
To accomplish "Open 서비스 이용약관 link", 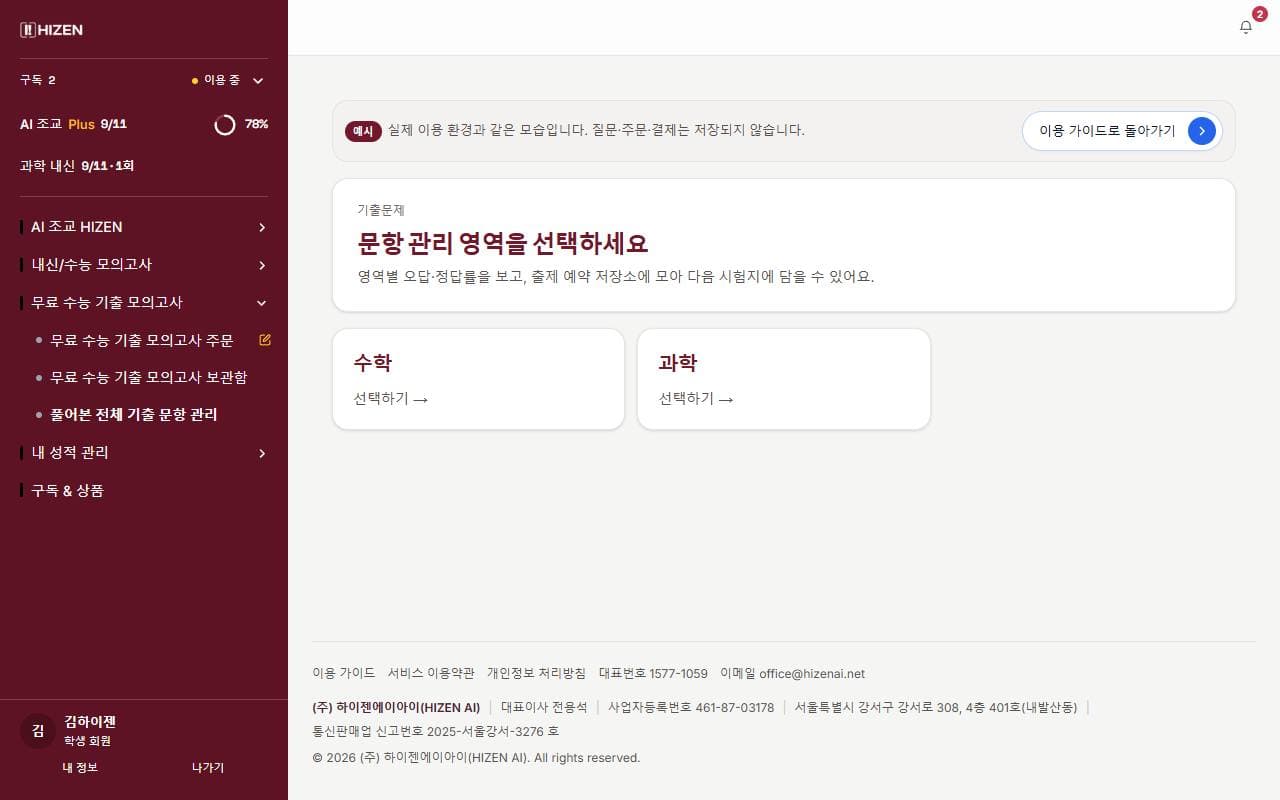I will [x=431, y=673].
